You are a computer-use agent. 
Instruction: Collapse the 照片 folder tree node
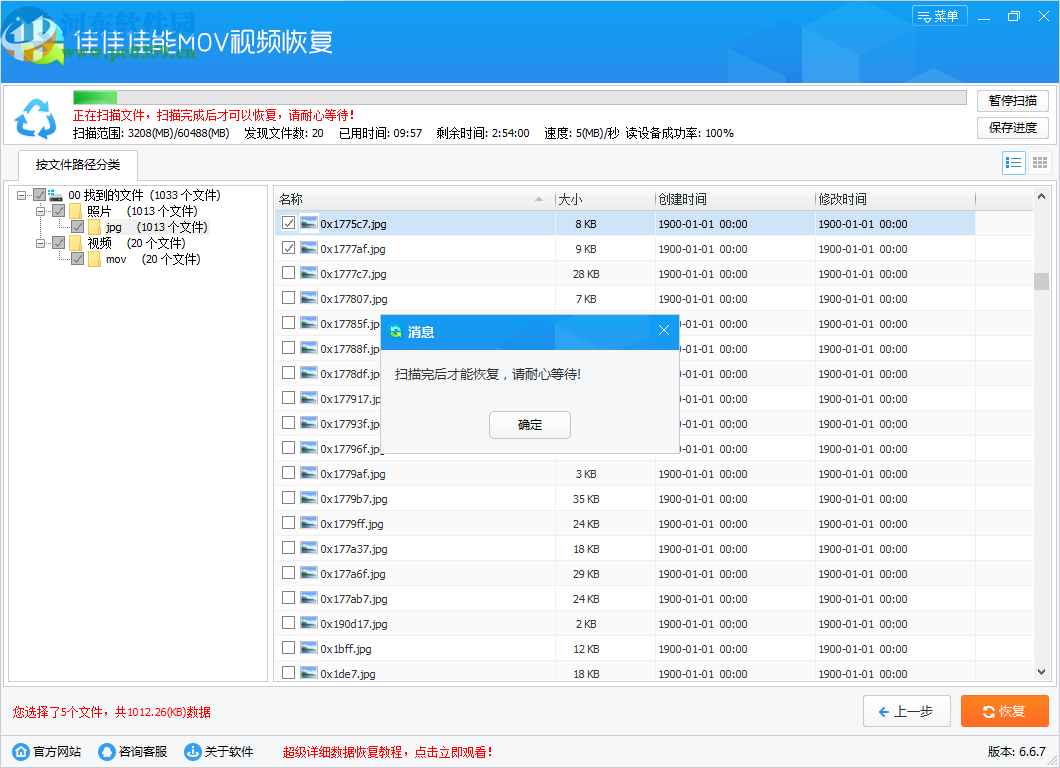(x=41, y=211)
